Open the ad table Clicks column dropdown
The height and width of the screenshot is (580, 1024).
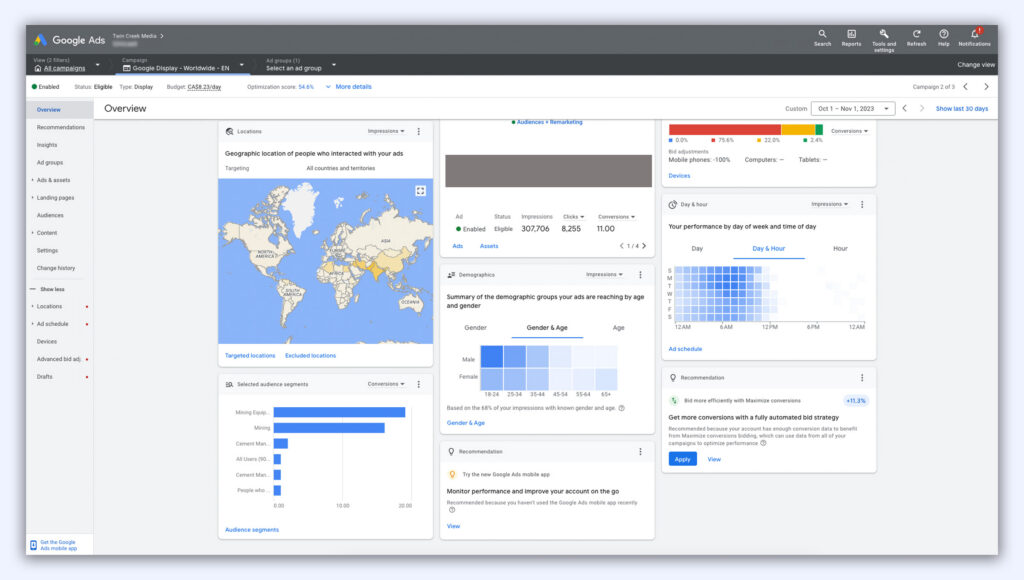click(573, 217)
